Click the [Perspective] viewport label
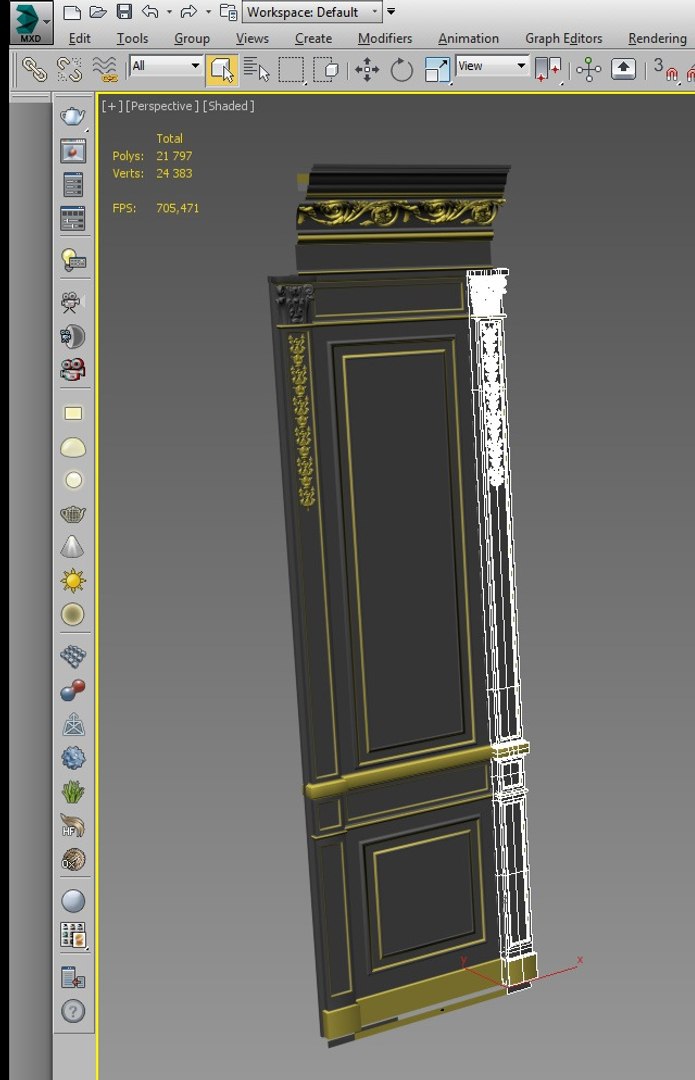Image resolution: width=695 pixels, height=1080 pixels. point(162,106)
